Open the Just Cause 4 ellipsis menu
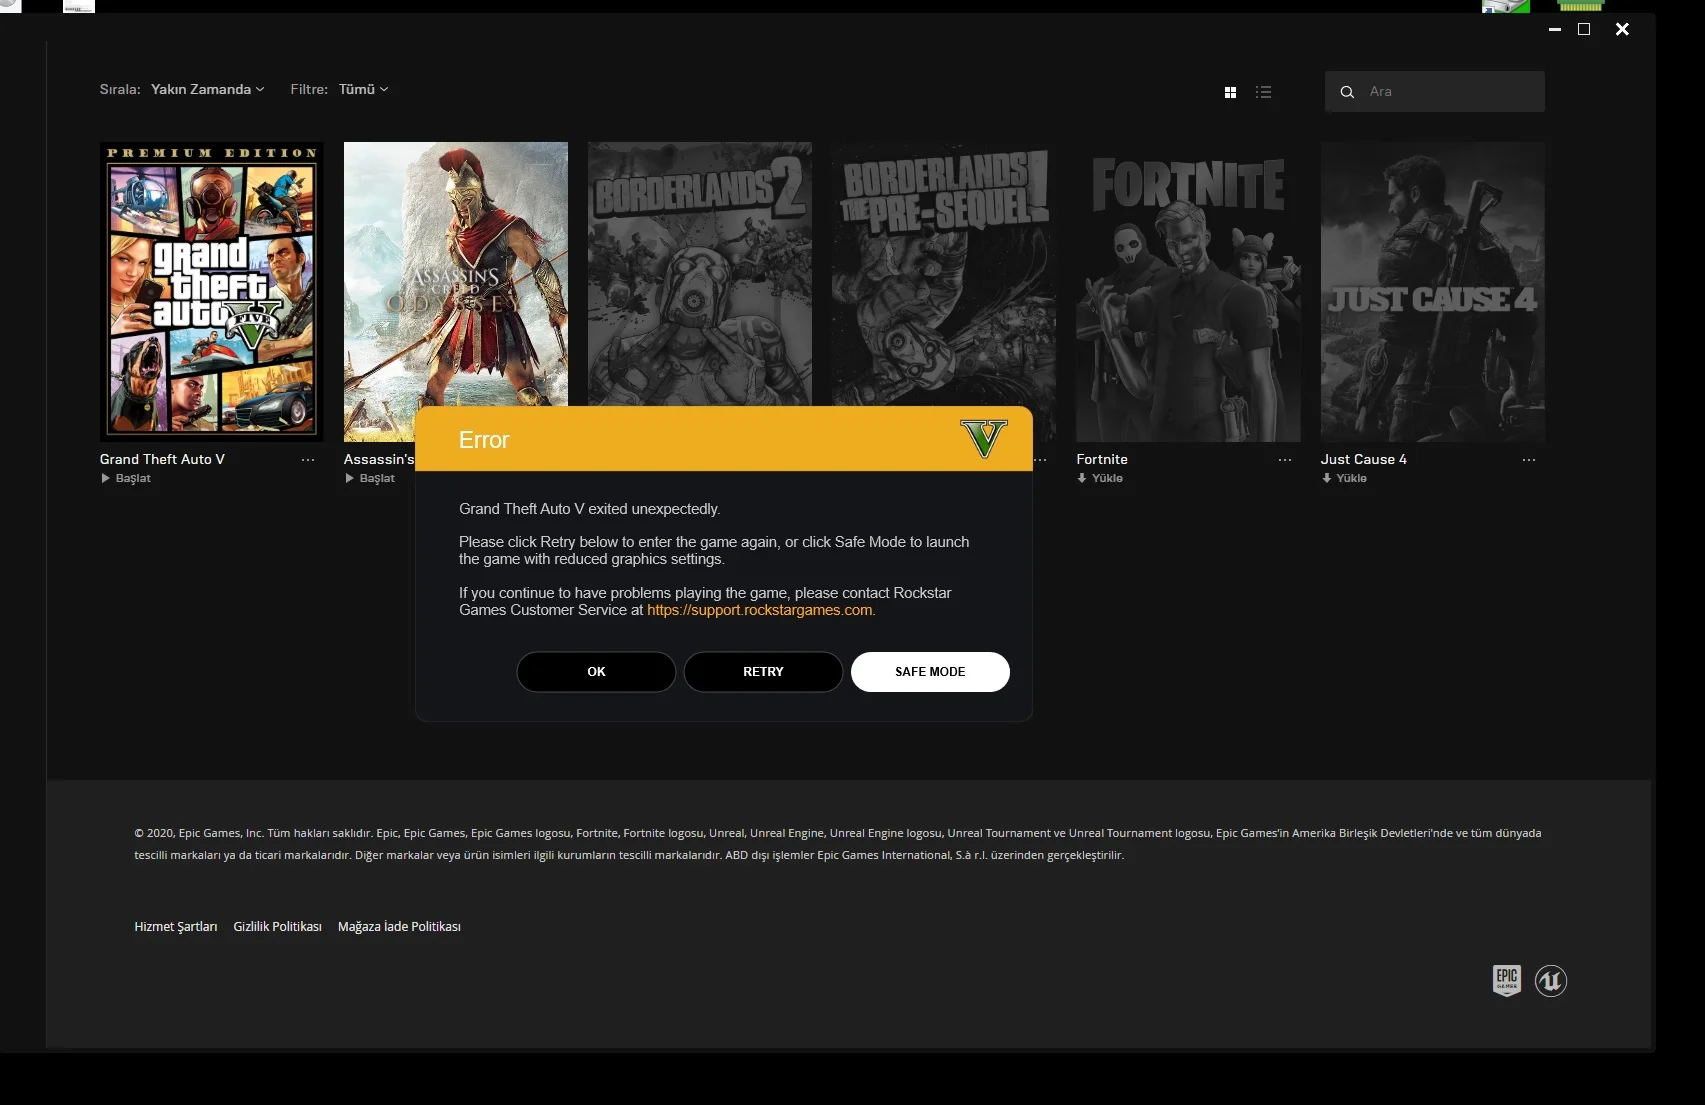Screen dimensions: 1705x1105 (1528, 459)
